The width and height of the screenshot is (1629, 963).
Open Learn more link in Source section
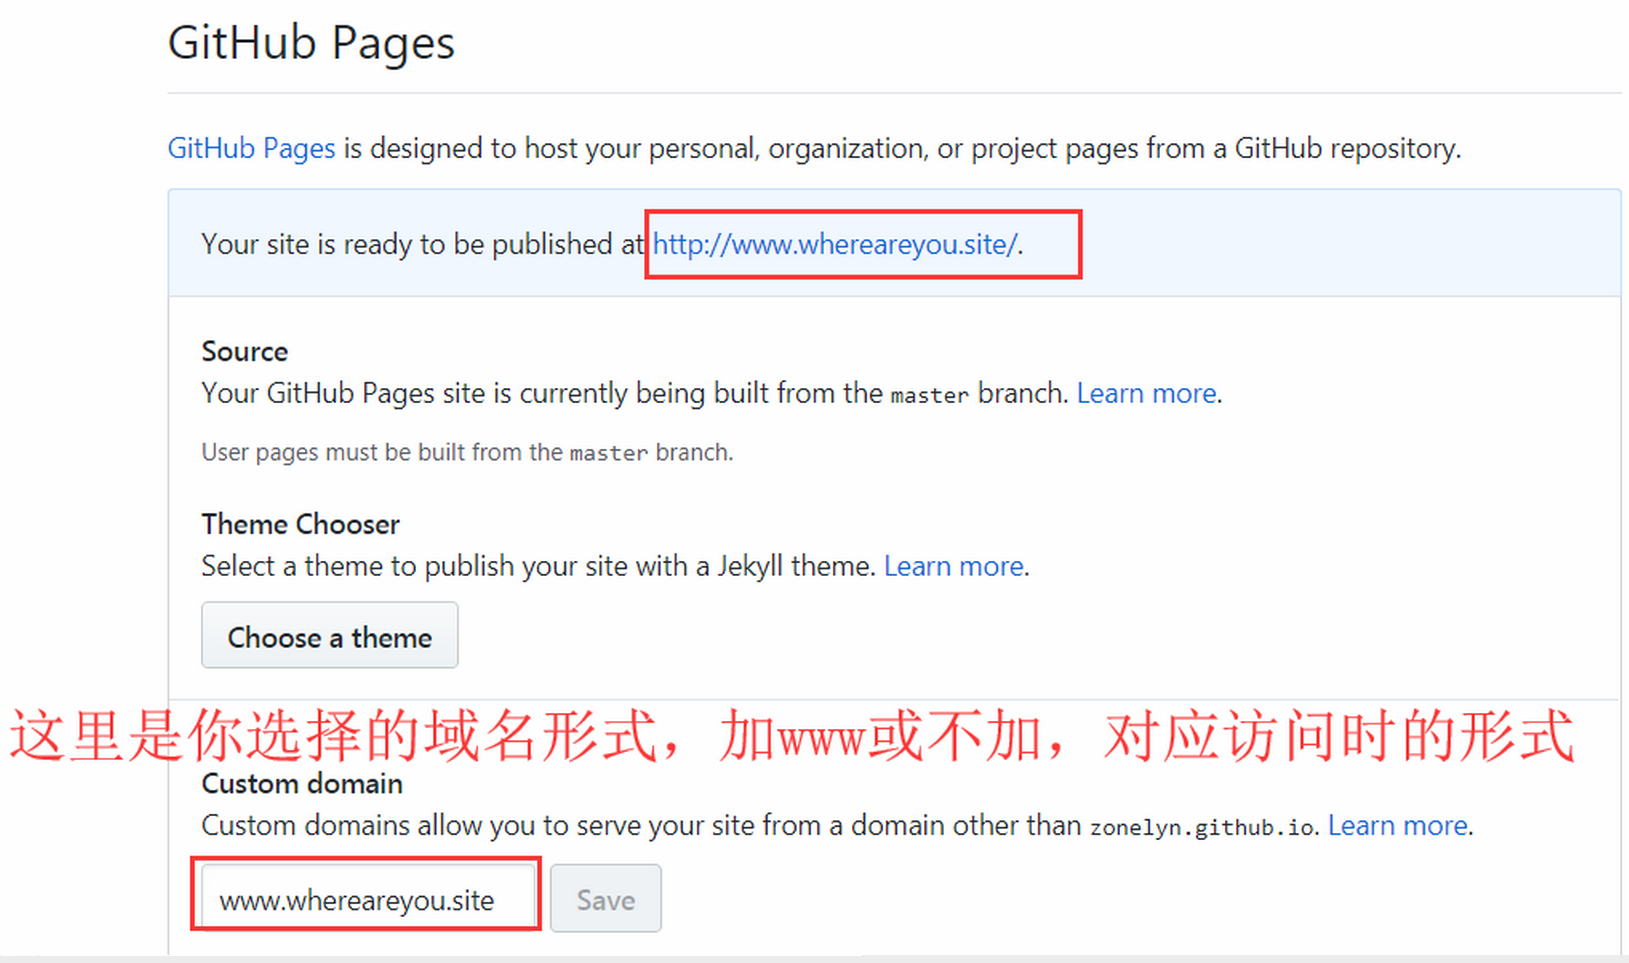tap(1146, 393)
